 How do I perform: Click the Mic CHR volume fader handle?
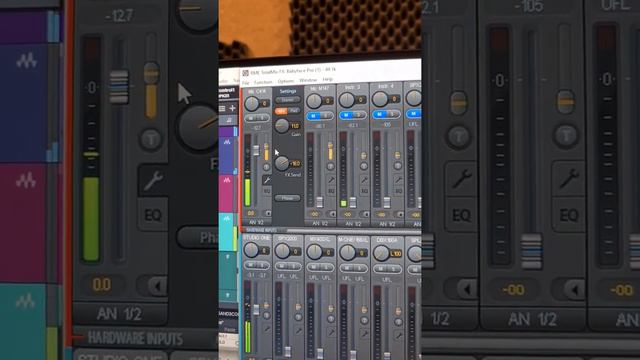click(256, 150)
